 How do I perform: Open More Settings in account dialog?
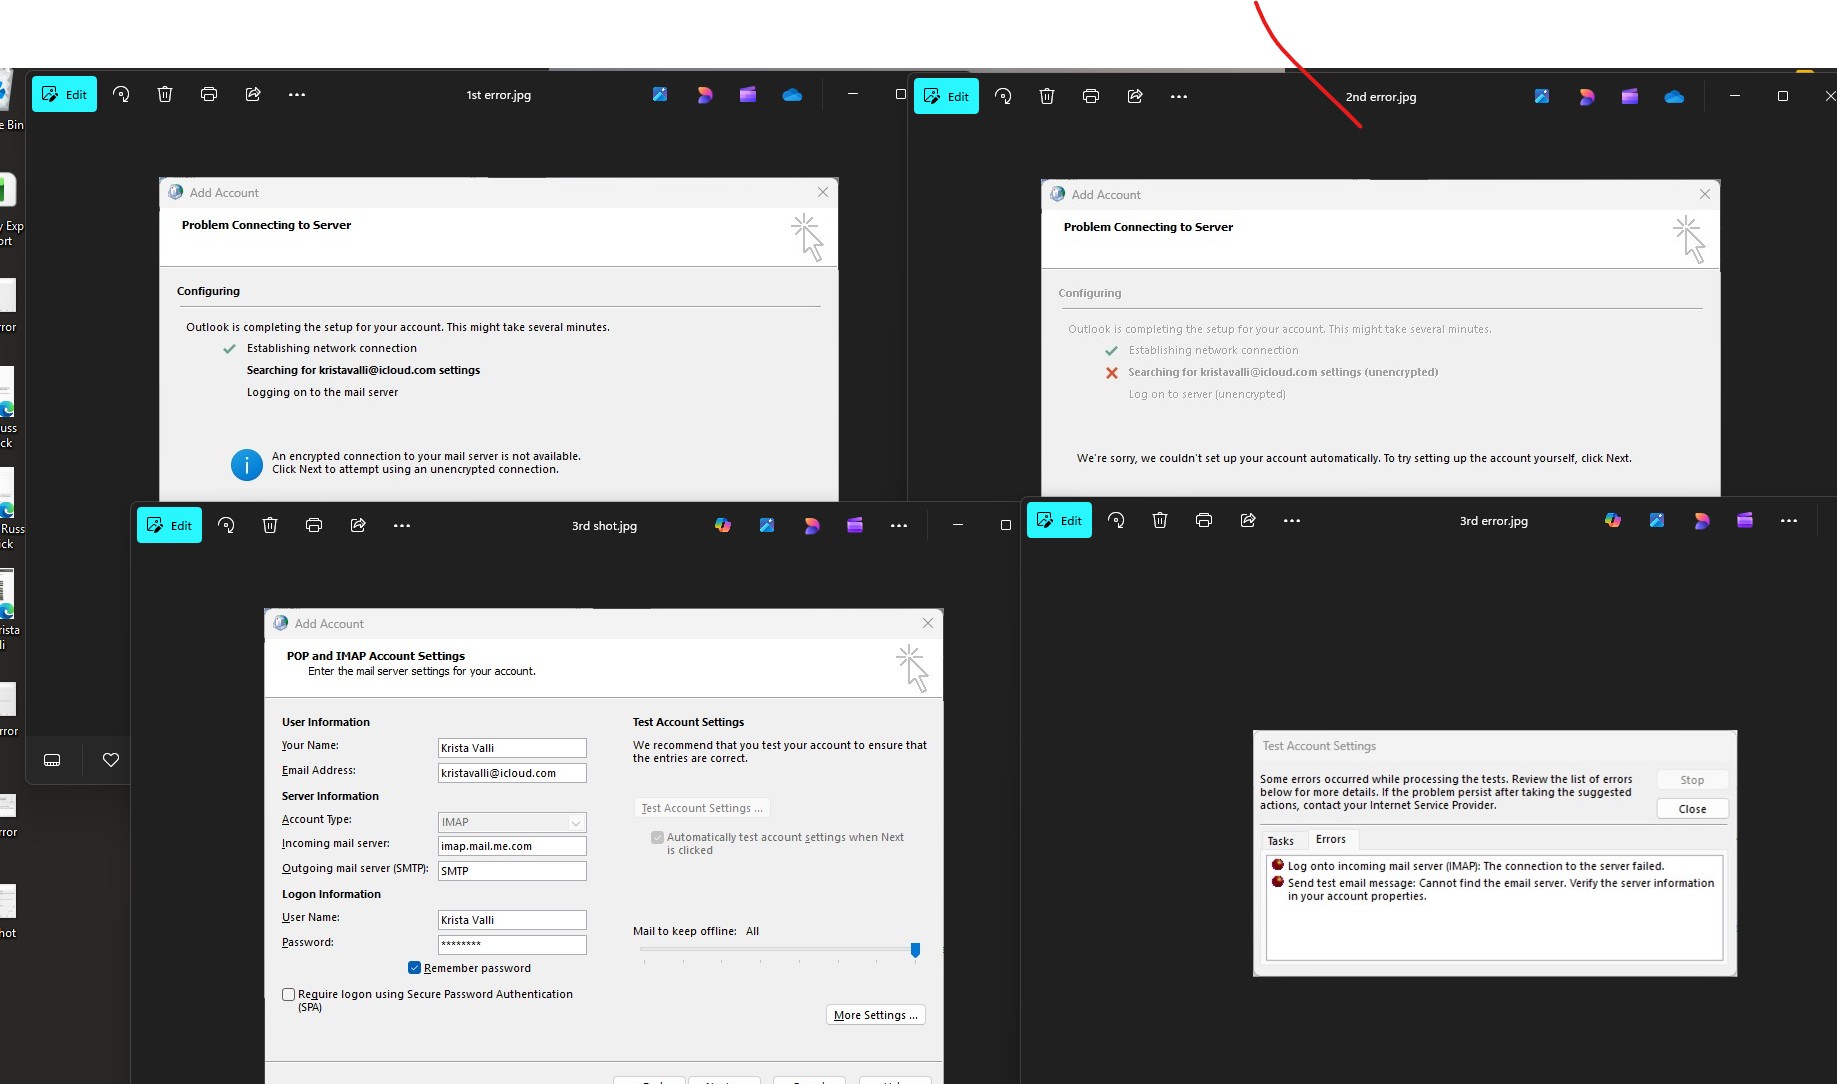[876, 1015]
